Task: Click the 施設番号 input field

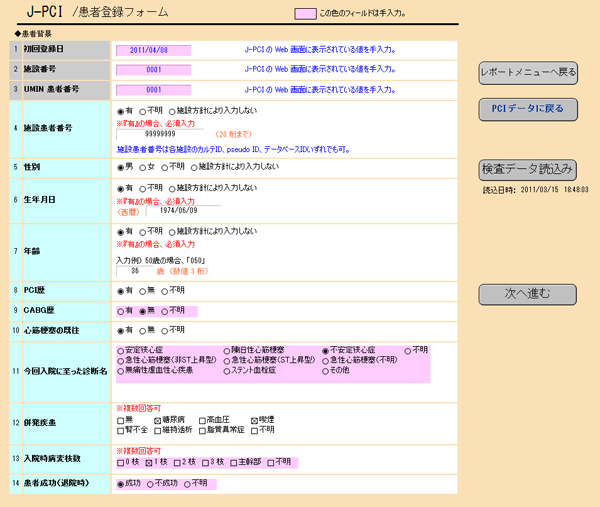Action: point(153,70)
